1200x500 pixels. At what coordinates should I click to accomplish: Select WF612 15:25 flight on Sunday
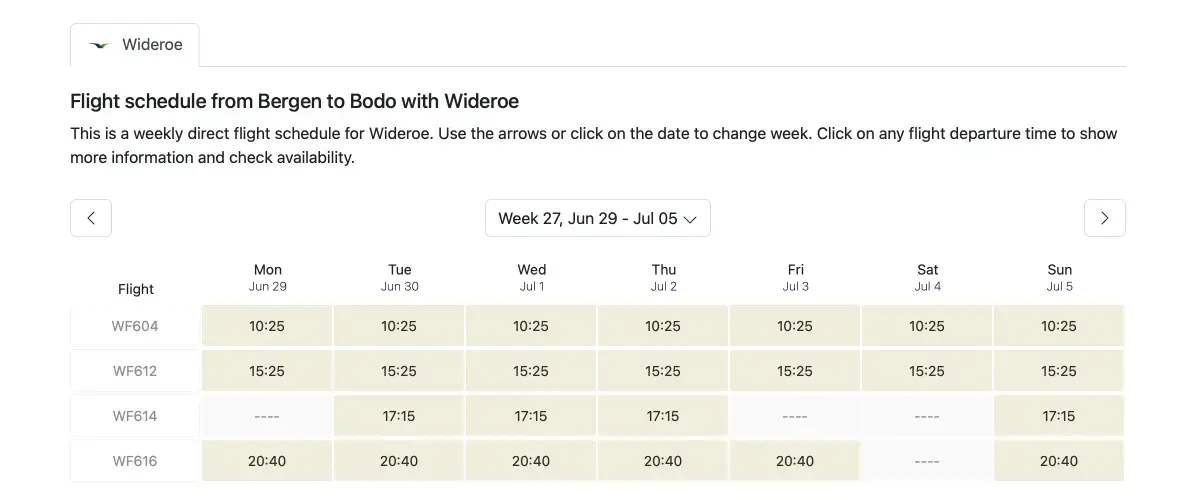(1059, 371)
